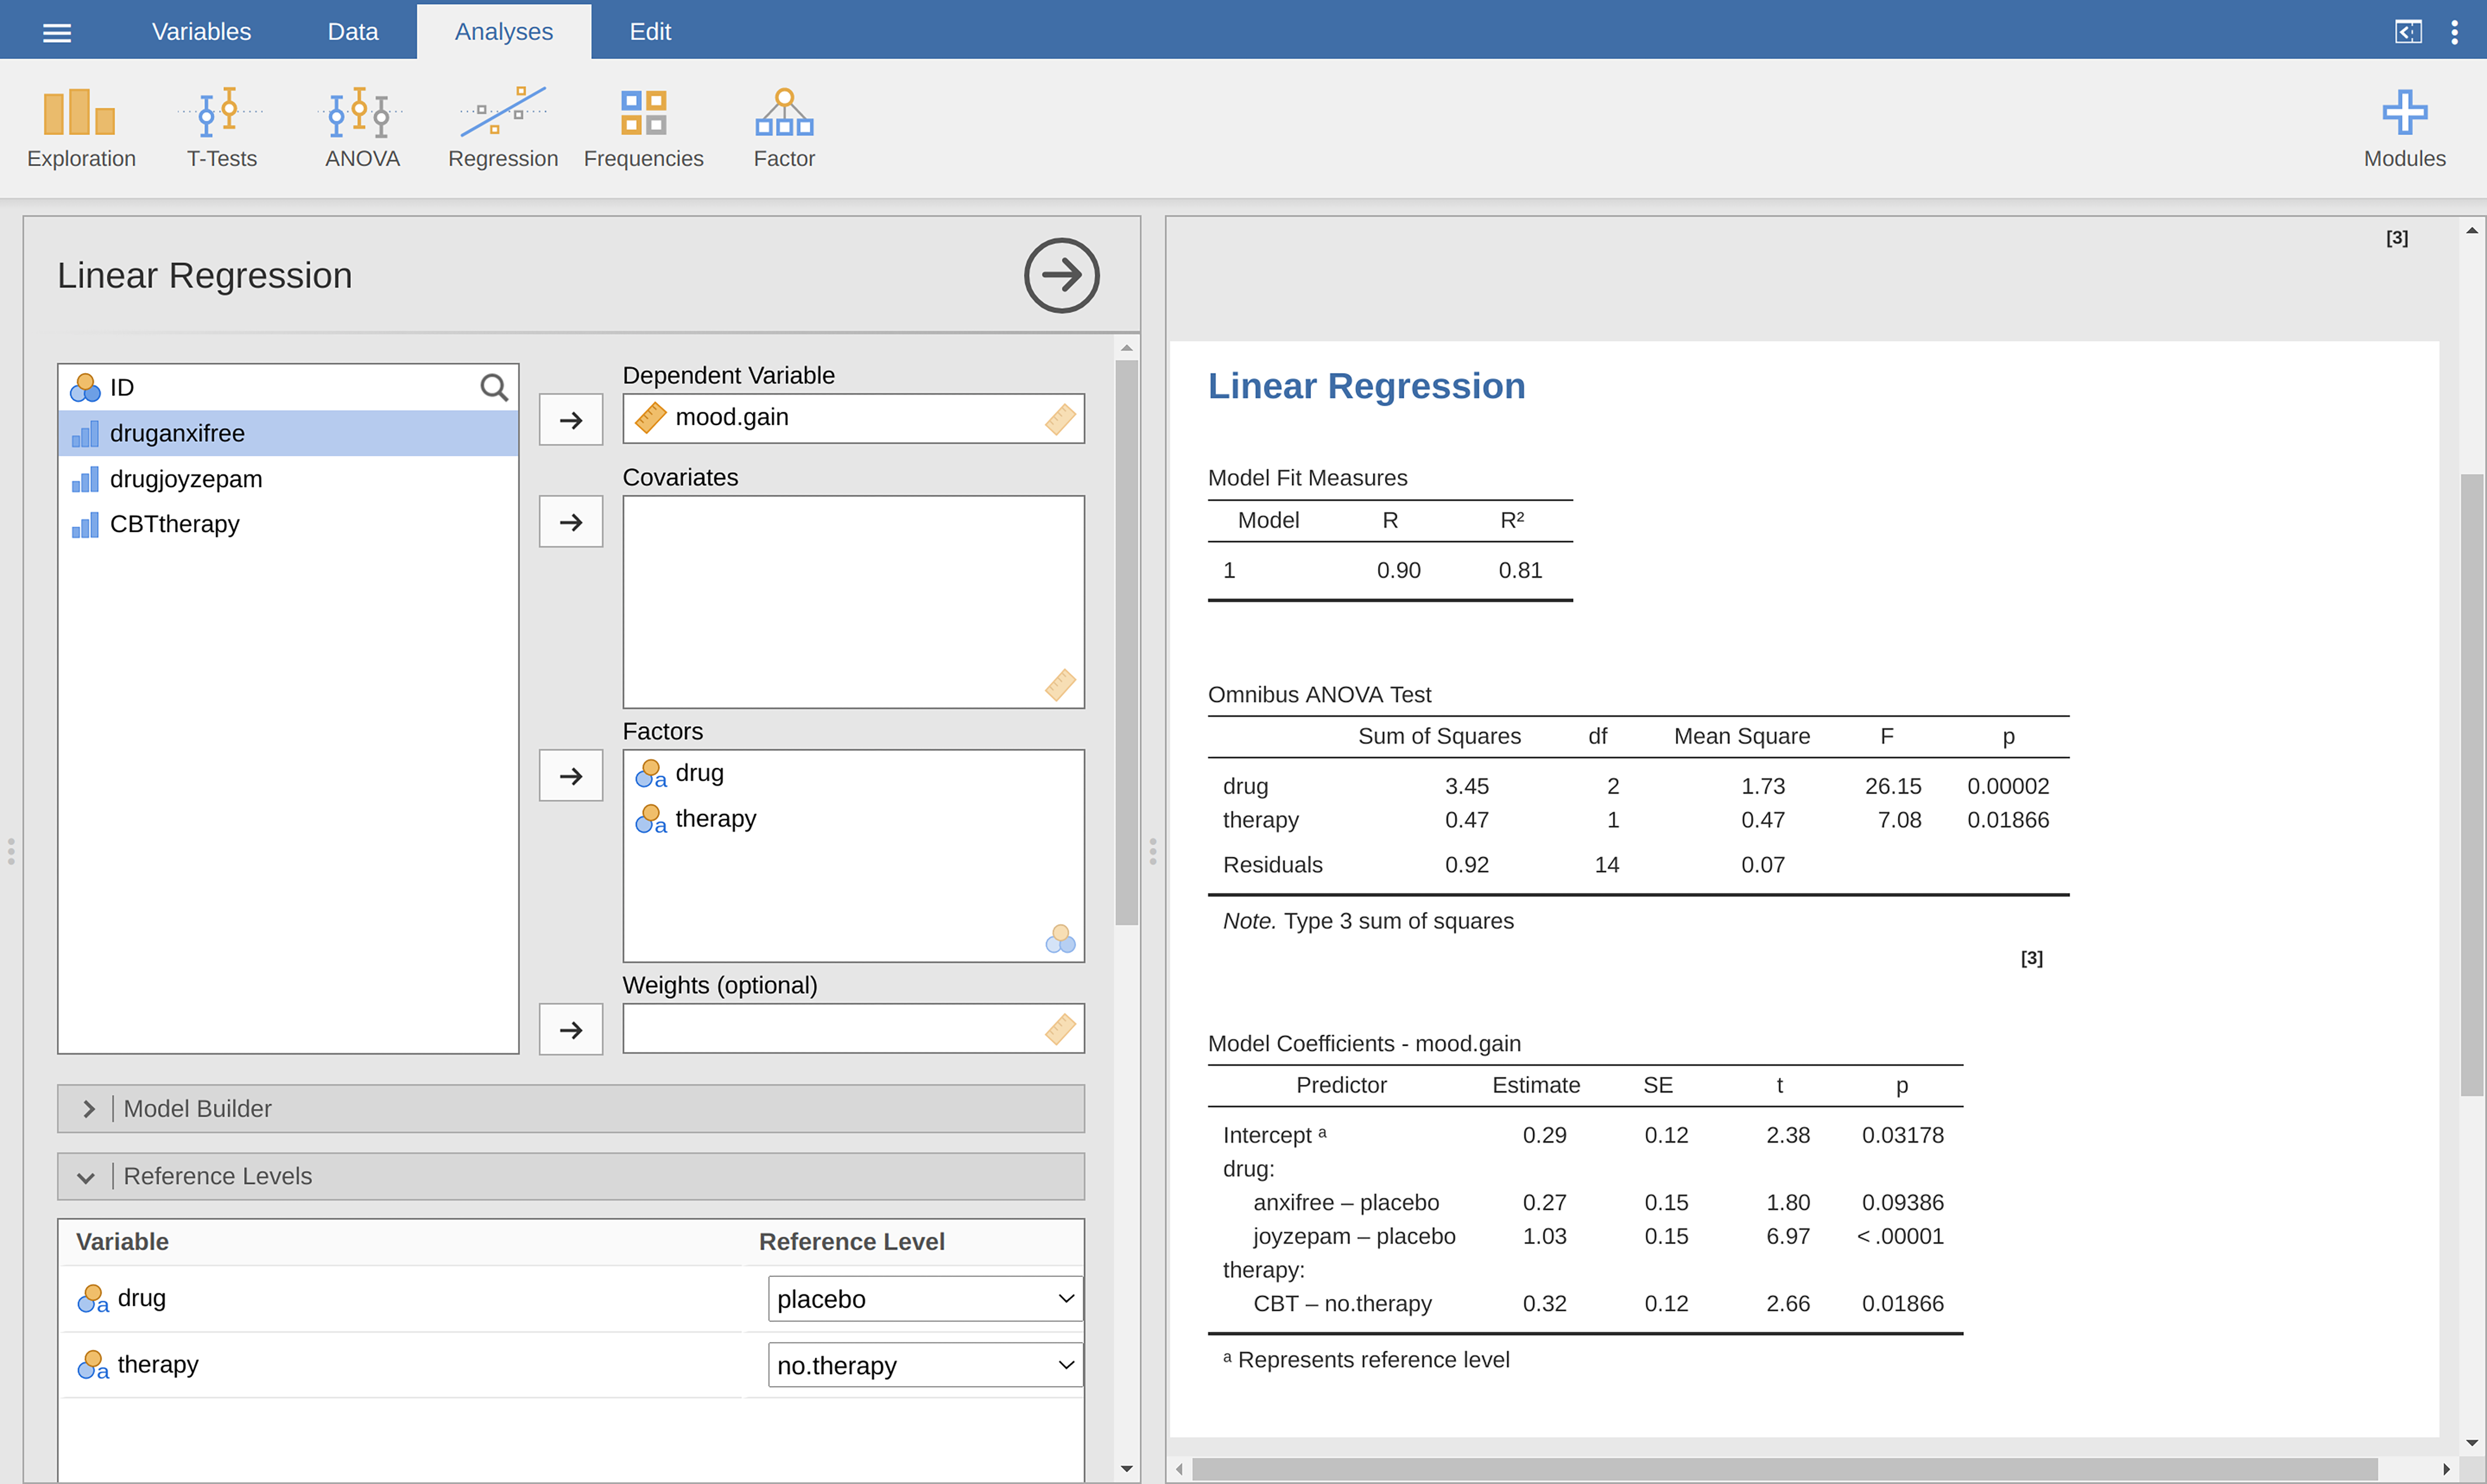Select mood.gain in Dependent Variable box
The height and width of the screenshot is (1484, 2487).
(x=853, y=418)
